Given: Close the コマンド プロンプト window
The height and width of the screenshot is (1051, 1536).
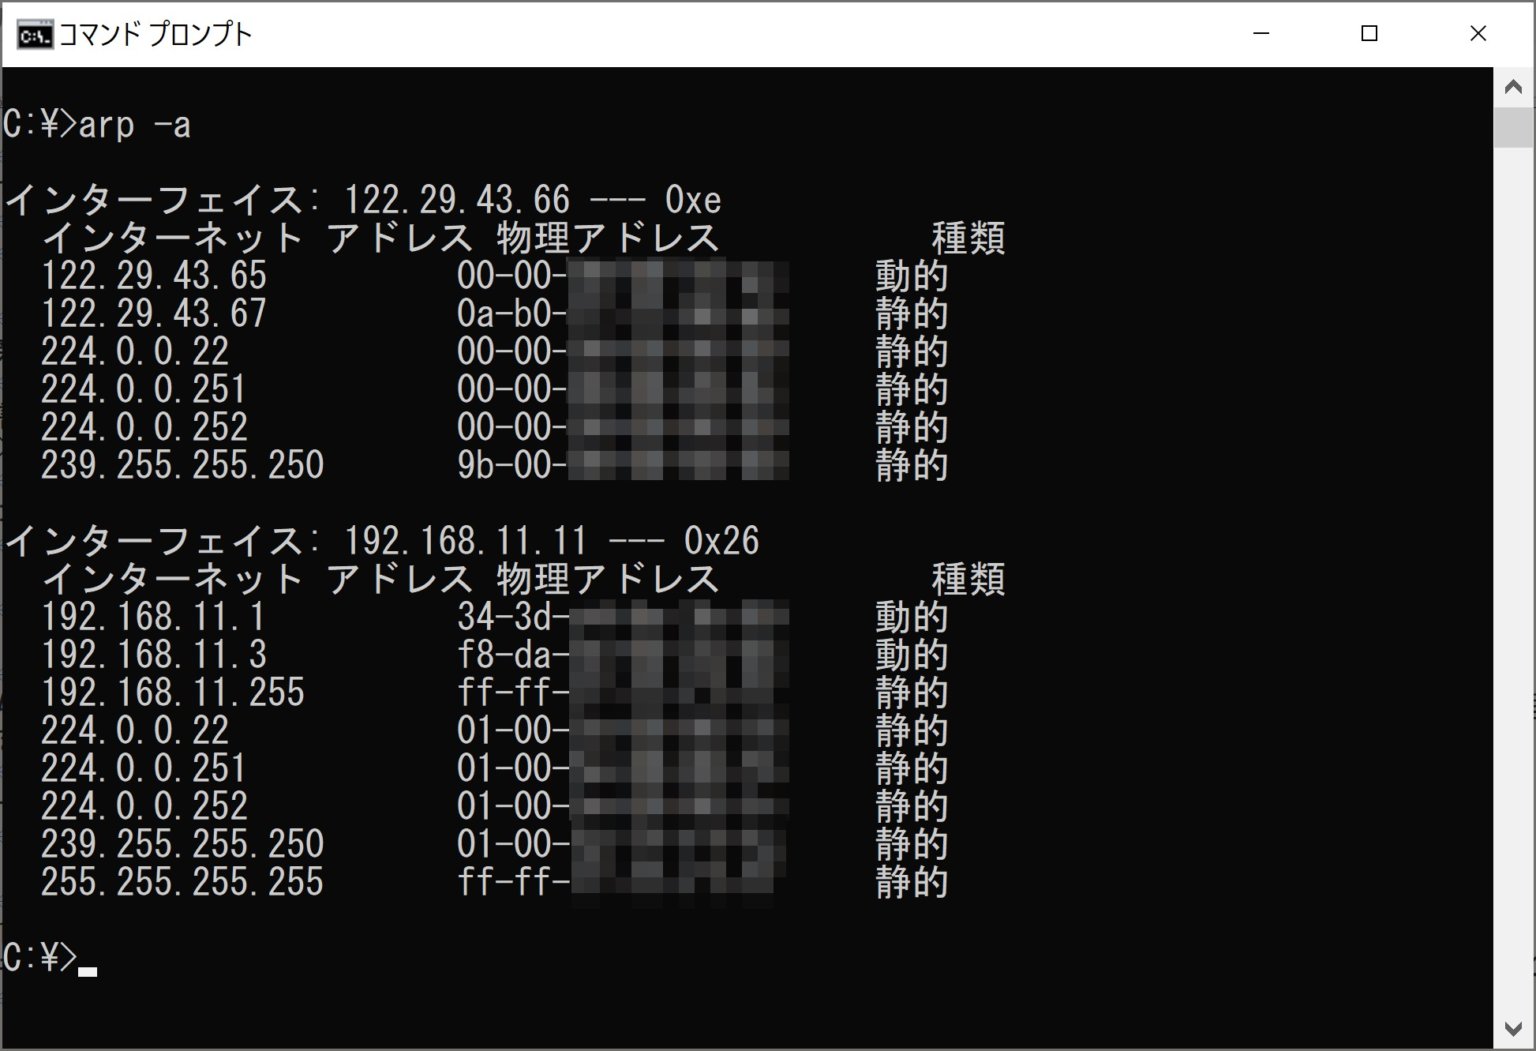Looking at the screenshot, I should pyautogui.click(x=1478, y=34).
